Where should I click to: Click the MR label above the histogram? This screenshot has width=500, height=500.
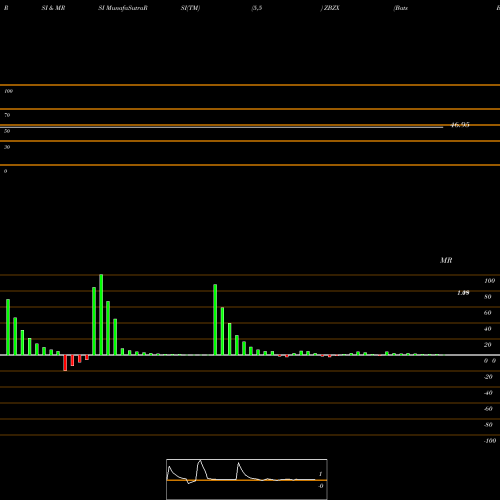click(x=446, y=260)
